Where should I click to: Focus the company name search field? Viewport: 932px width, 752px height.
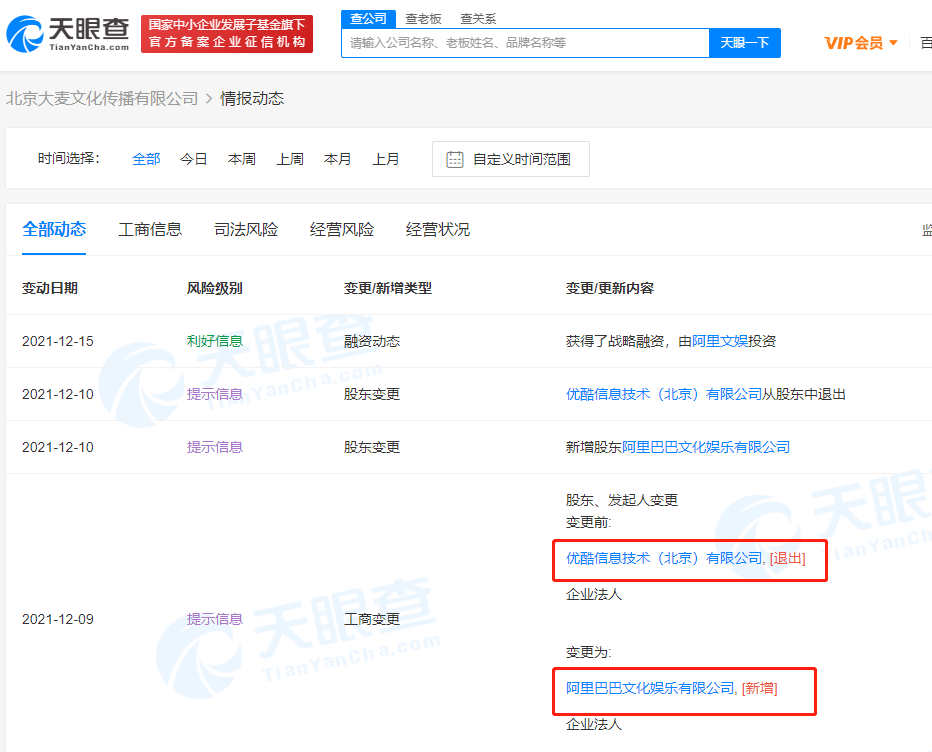(525, 43)
